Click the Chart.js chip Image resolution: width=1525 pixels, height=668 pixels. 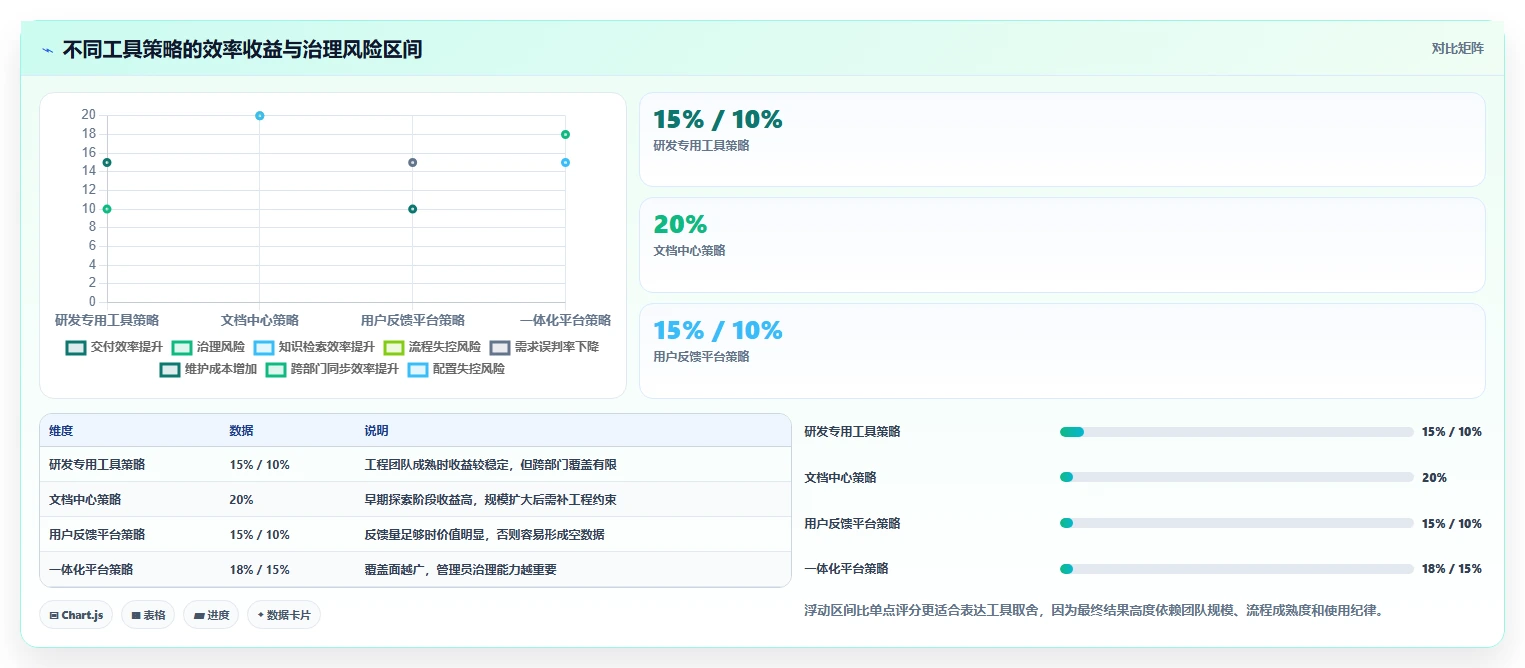click(x=76, y=615)
